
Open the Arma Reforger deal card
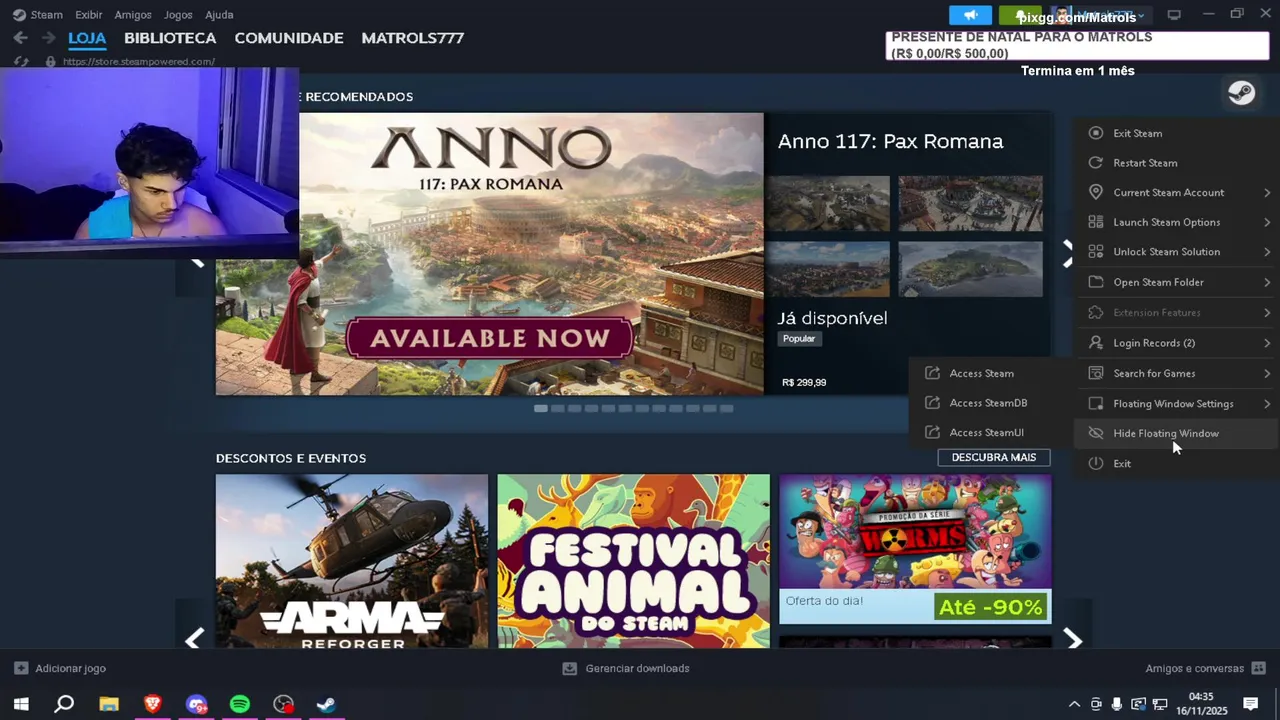point(352,561)
